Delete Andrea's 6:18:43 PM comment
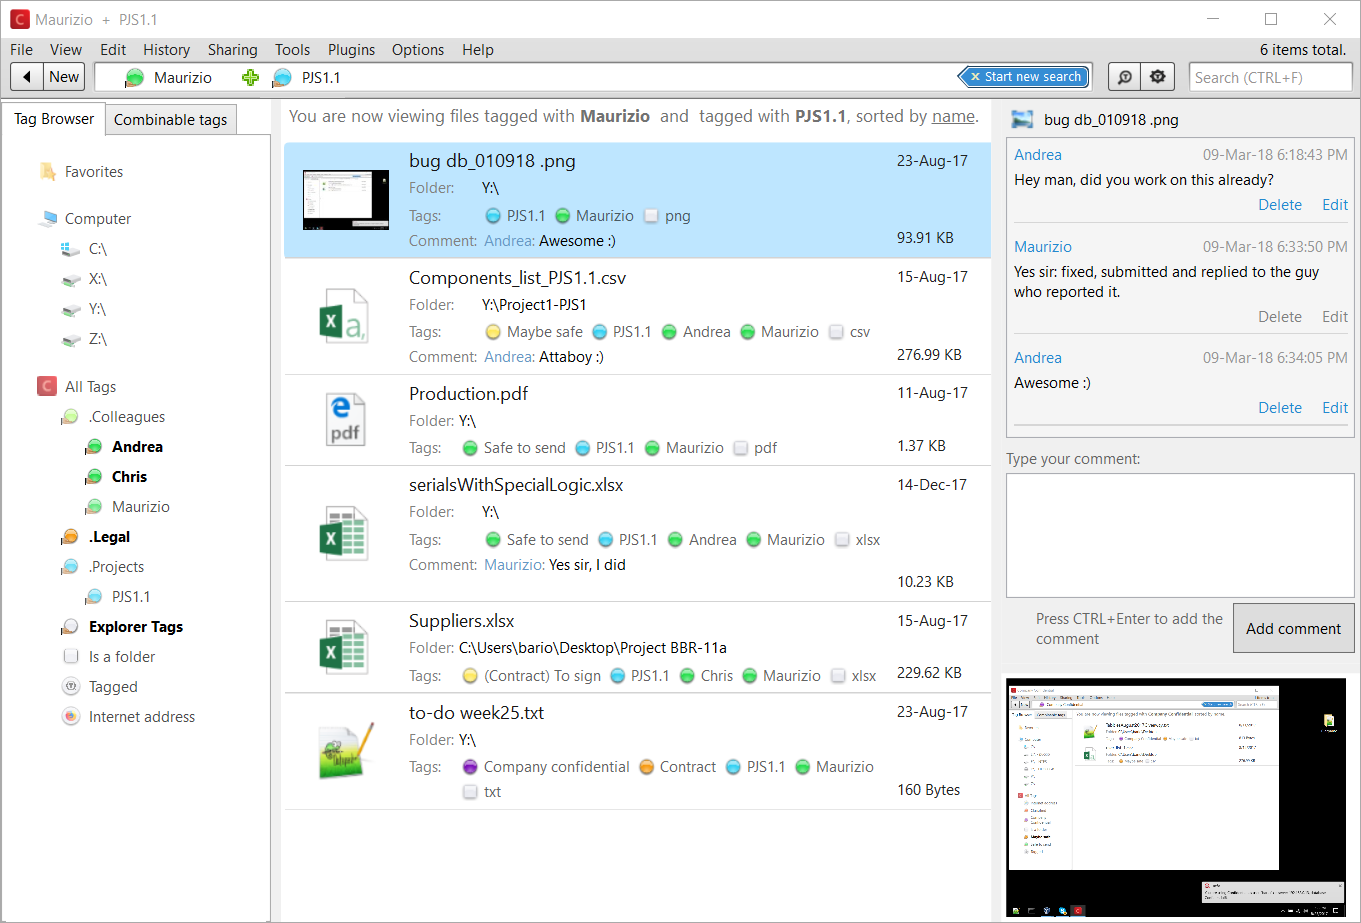The height and width of the screenshot is (923, 1361). pos(1280,204)
